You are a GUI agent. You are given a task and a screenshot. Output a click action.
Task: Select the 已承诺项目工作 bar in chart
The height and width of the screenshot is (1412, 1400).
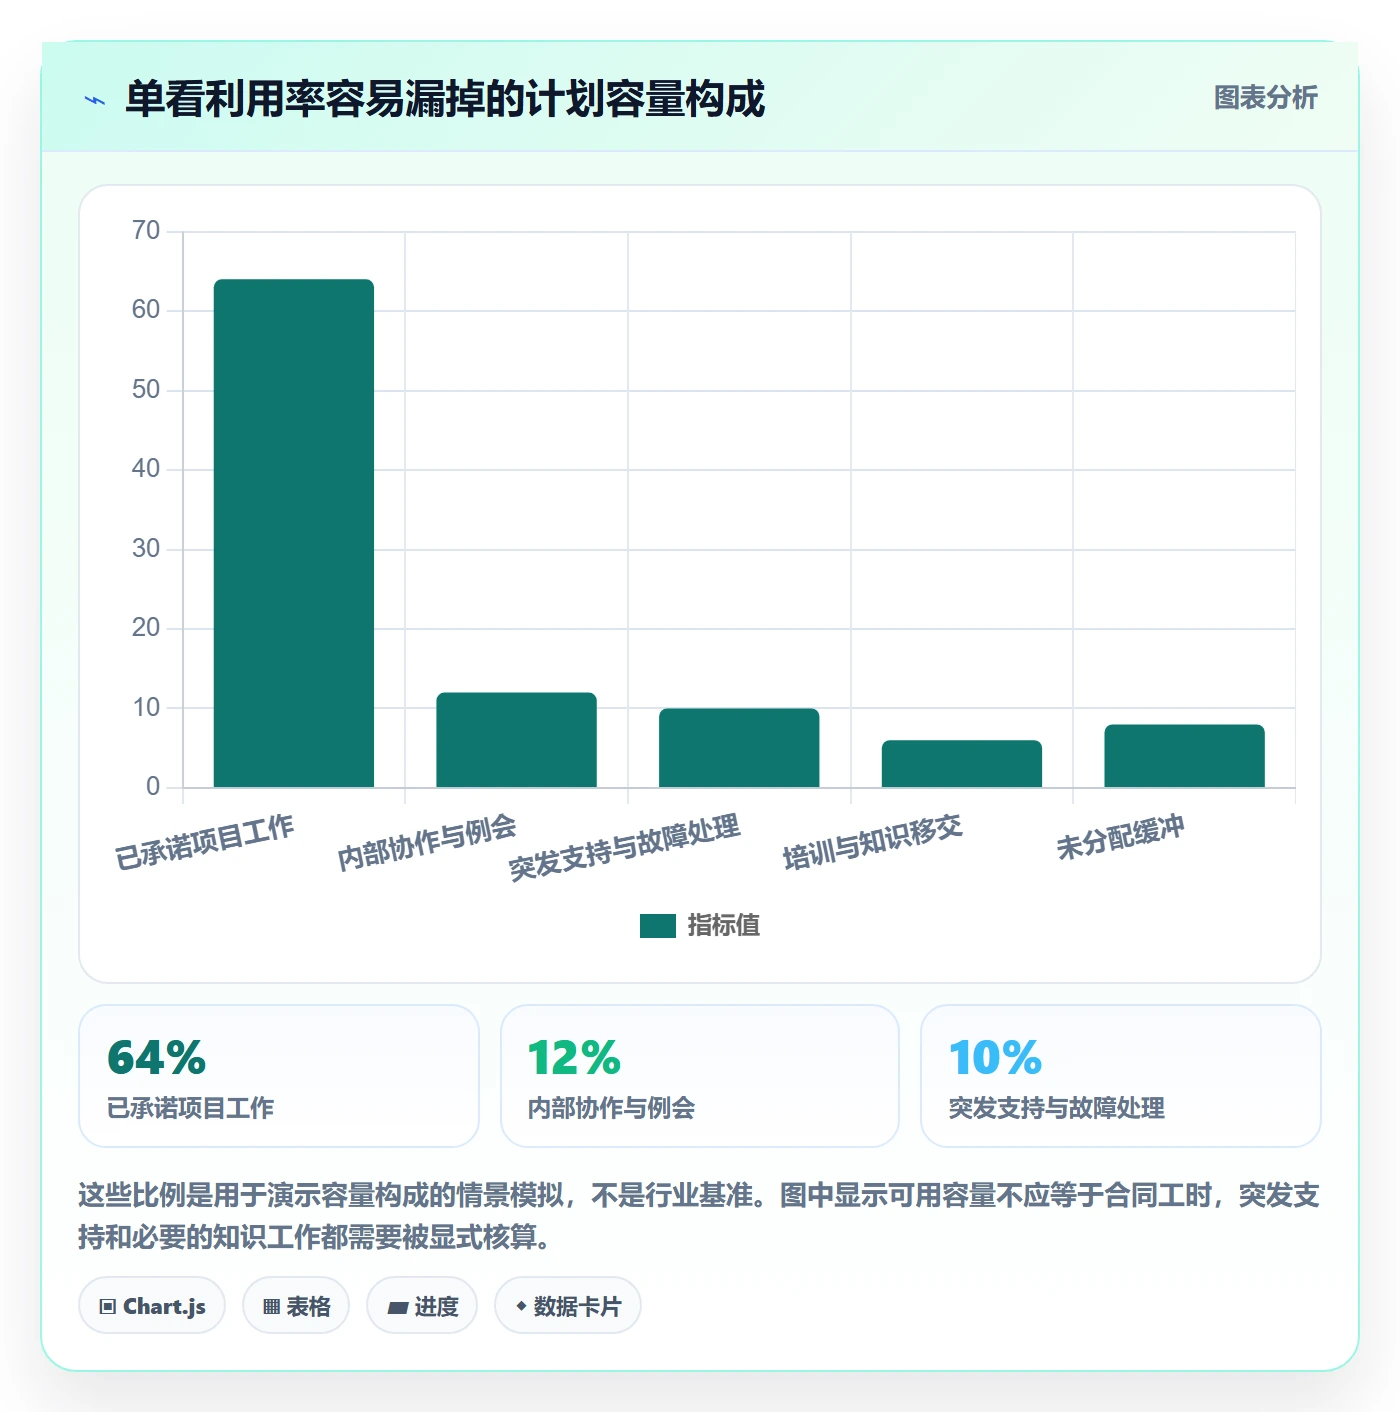tap(294, 533)
